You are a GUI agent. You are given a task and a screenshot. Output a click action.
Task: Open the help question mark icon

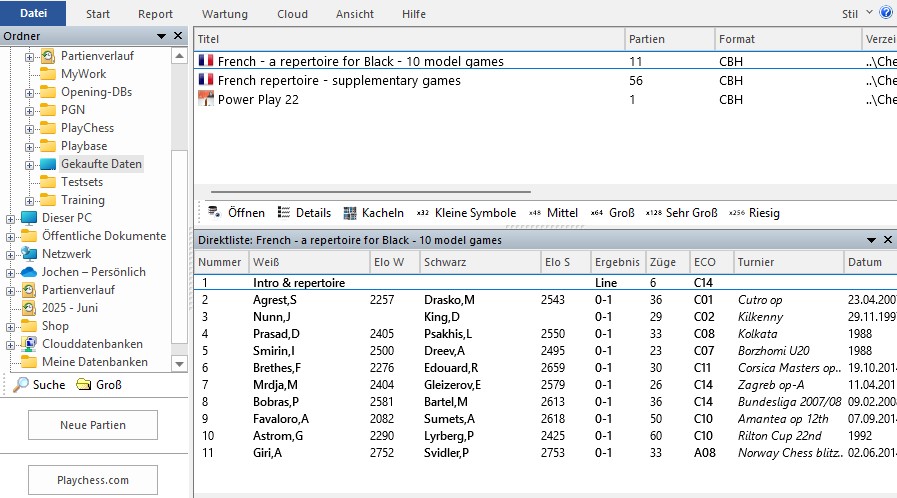click(885, 13)
